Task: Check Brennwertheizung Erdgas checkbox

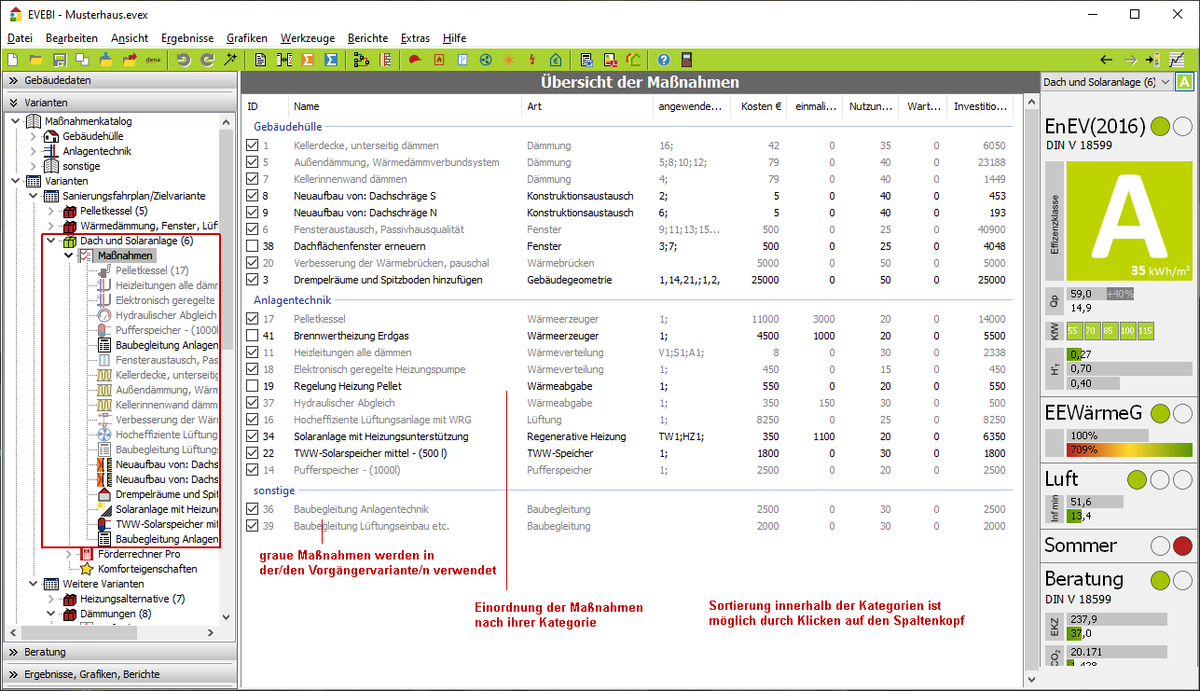Action: pos(252,336)
